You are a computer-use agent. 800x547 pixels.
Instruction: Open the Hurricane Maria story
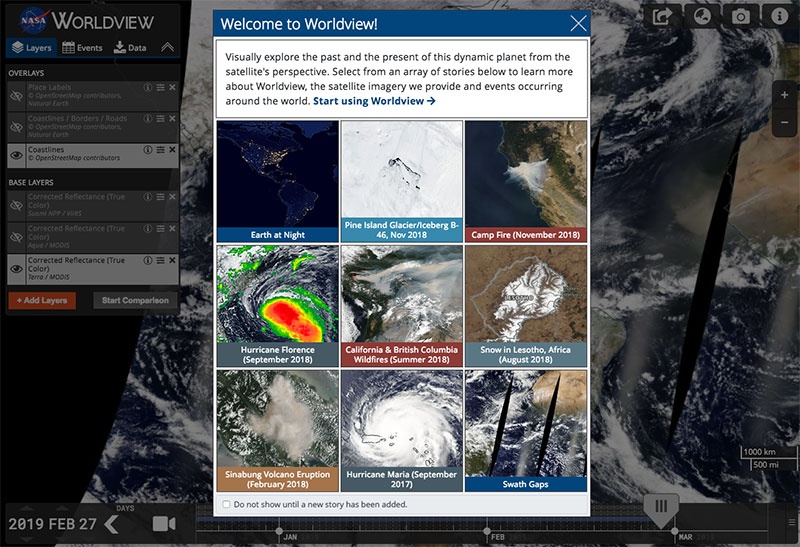tap(402, 431)
